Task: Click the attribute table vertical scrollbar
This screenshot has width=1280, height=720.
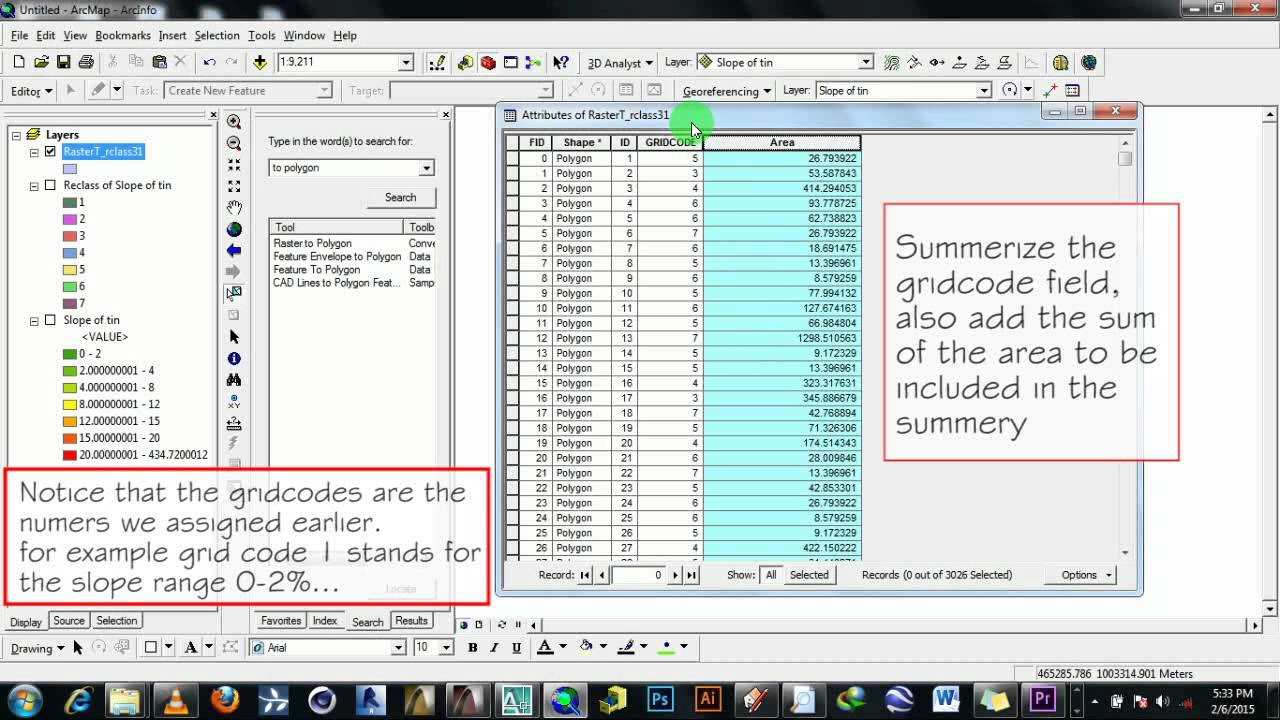Action: coord(1125,346)
